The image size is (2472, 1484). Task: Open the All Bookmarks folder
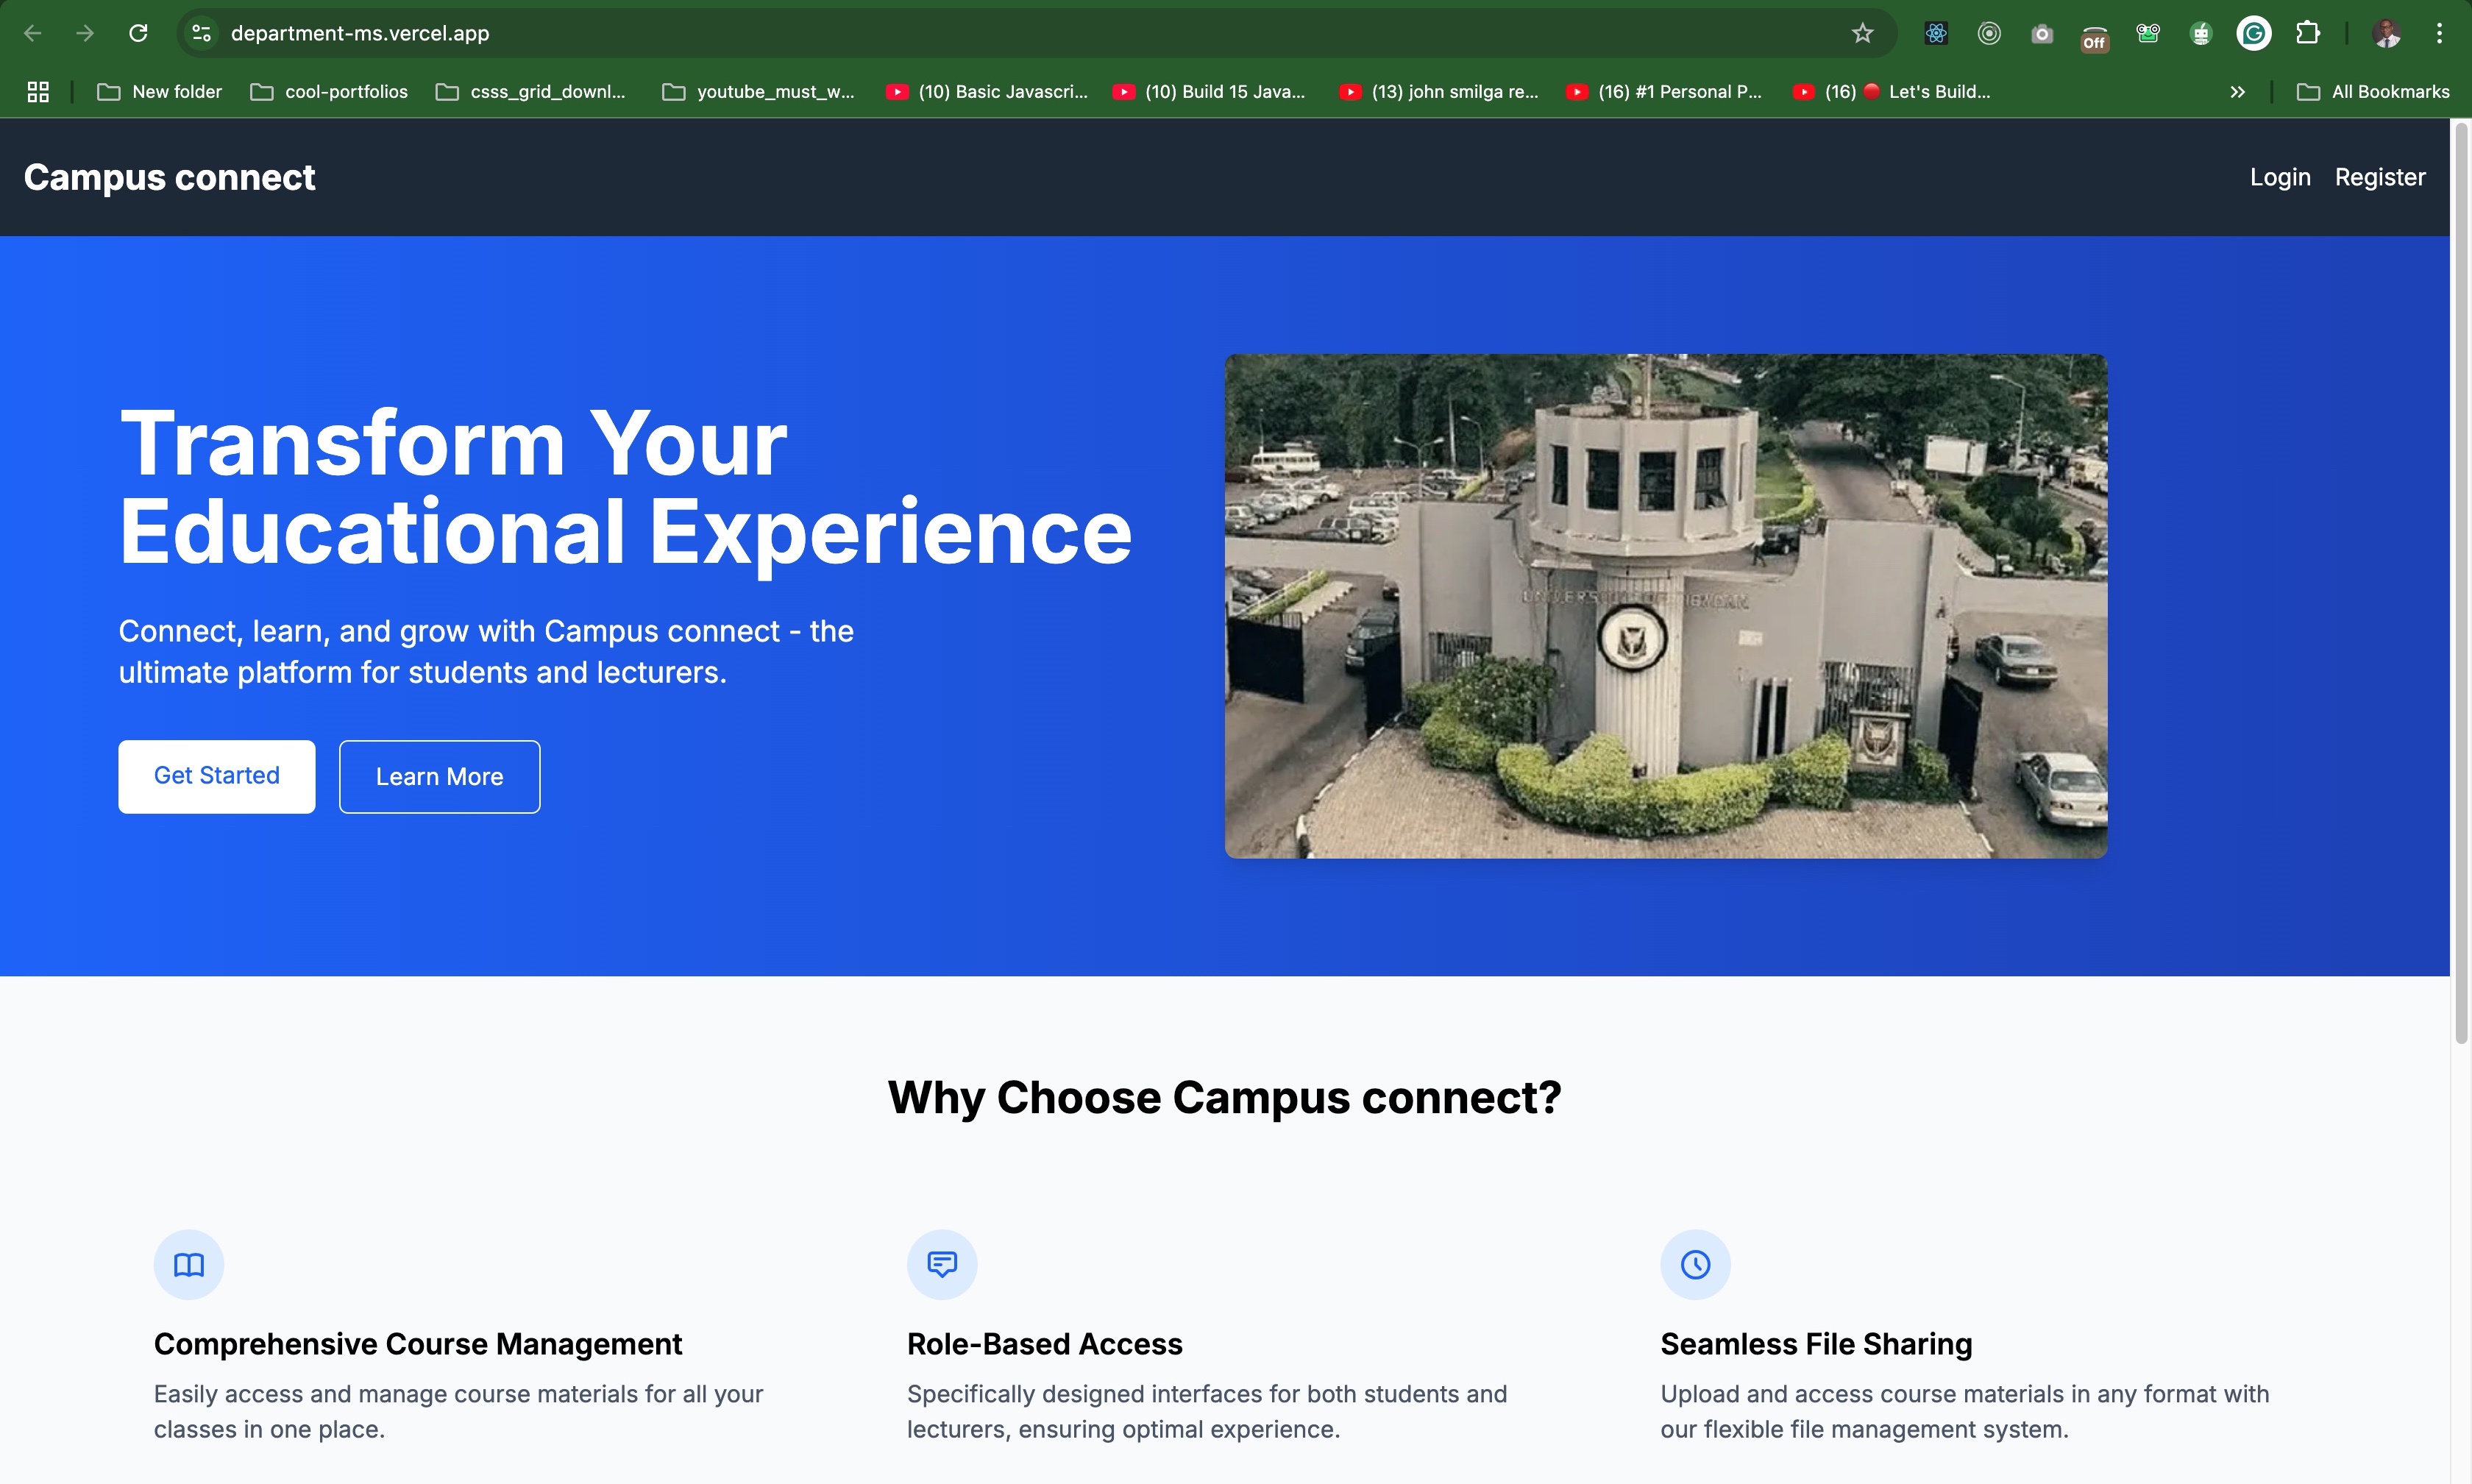click(x=2374, y=92)
